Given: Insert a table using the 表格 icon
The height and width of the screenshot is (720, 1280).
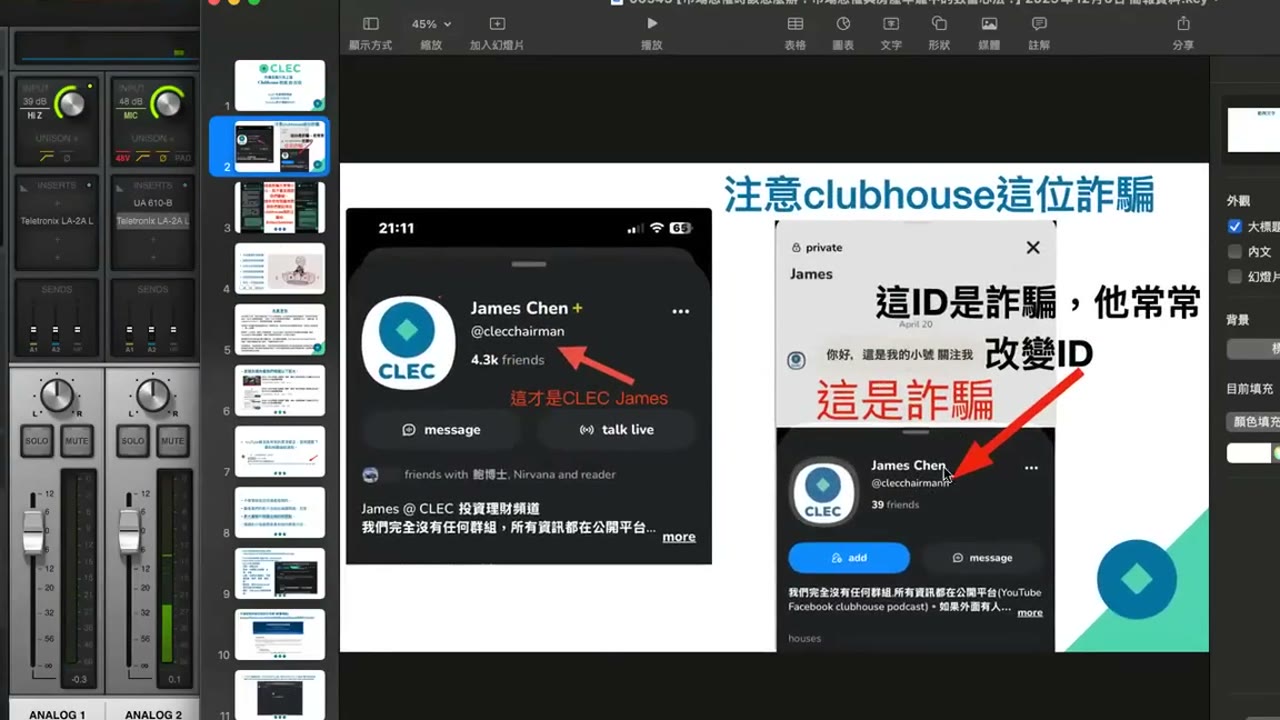Looking at the screenshot, I should tap(795, 24).
